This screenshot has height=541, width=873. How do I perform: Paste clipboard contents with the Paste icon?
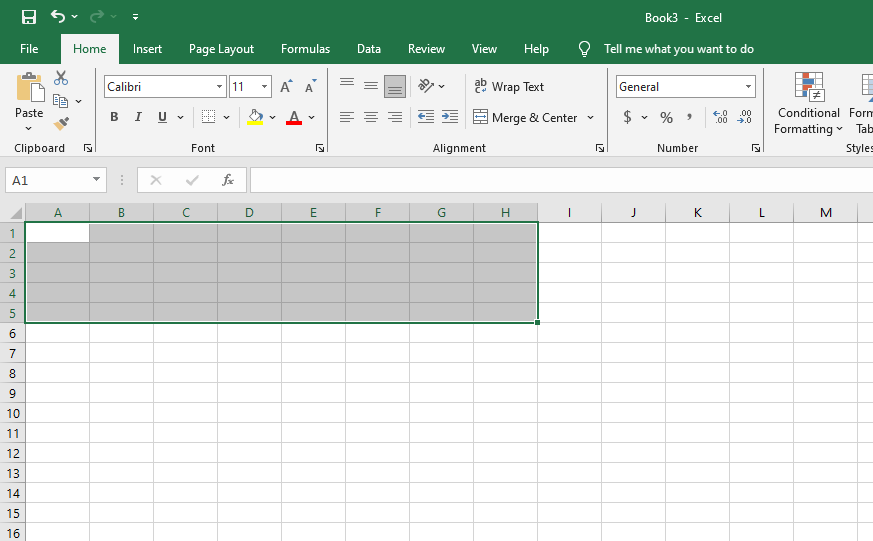click(x=30, y=87)
